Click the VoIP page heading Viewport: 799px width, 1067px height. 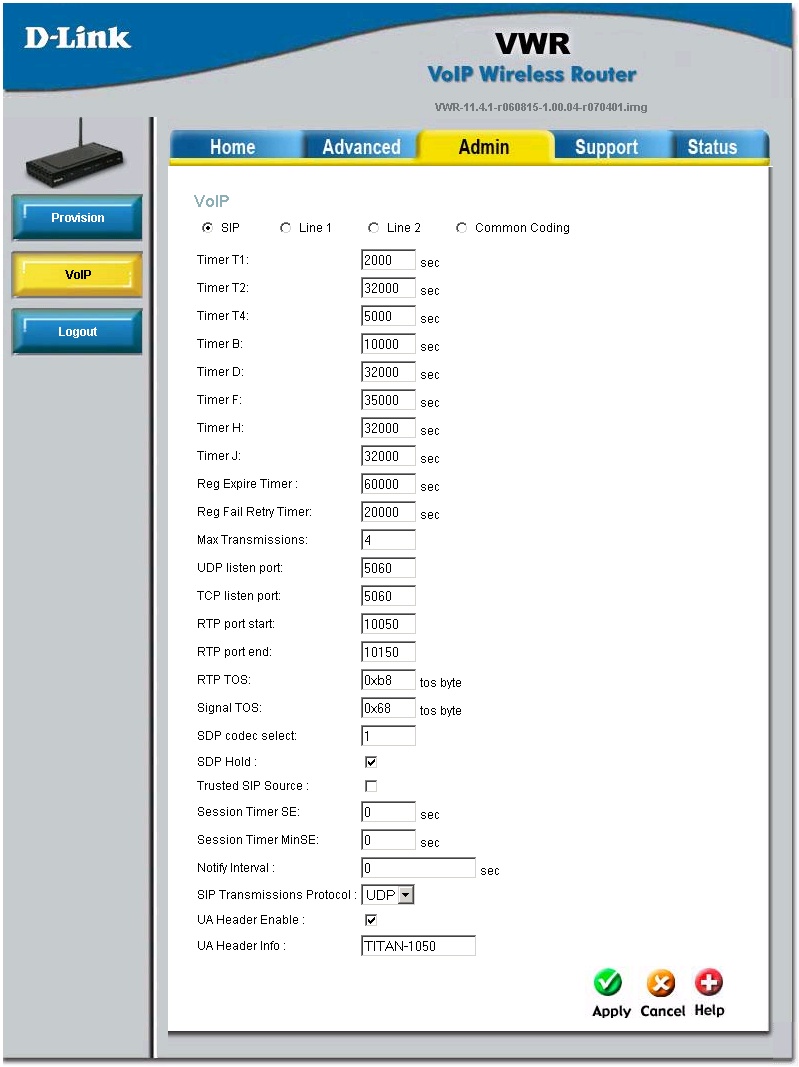[211, 201]
